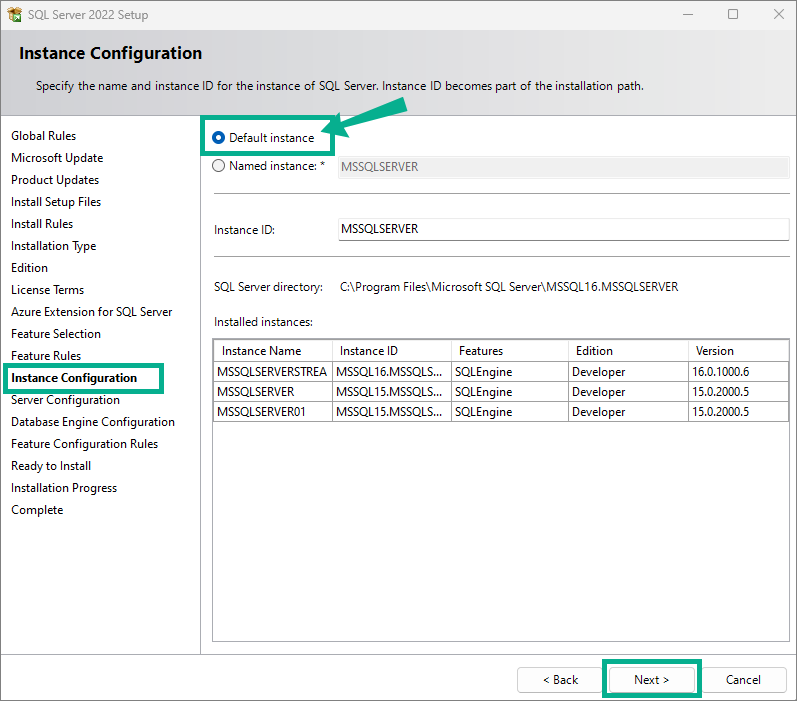797x701 pixels.
Task: Select the MSSQLSERVERSTREA instance row
Action: point(501,372)
